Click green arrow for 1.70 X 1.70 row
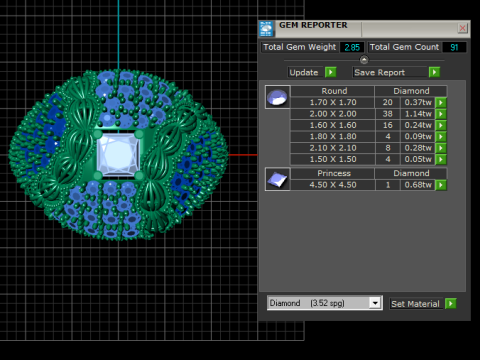 tap(441, 103)
